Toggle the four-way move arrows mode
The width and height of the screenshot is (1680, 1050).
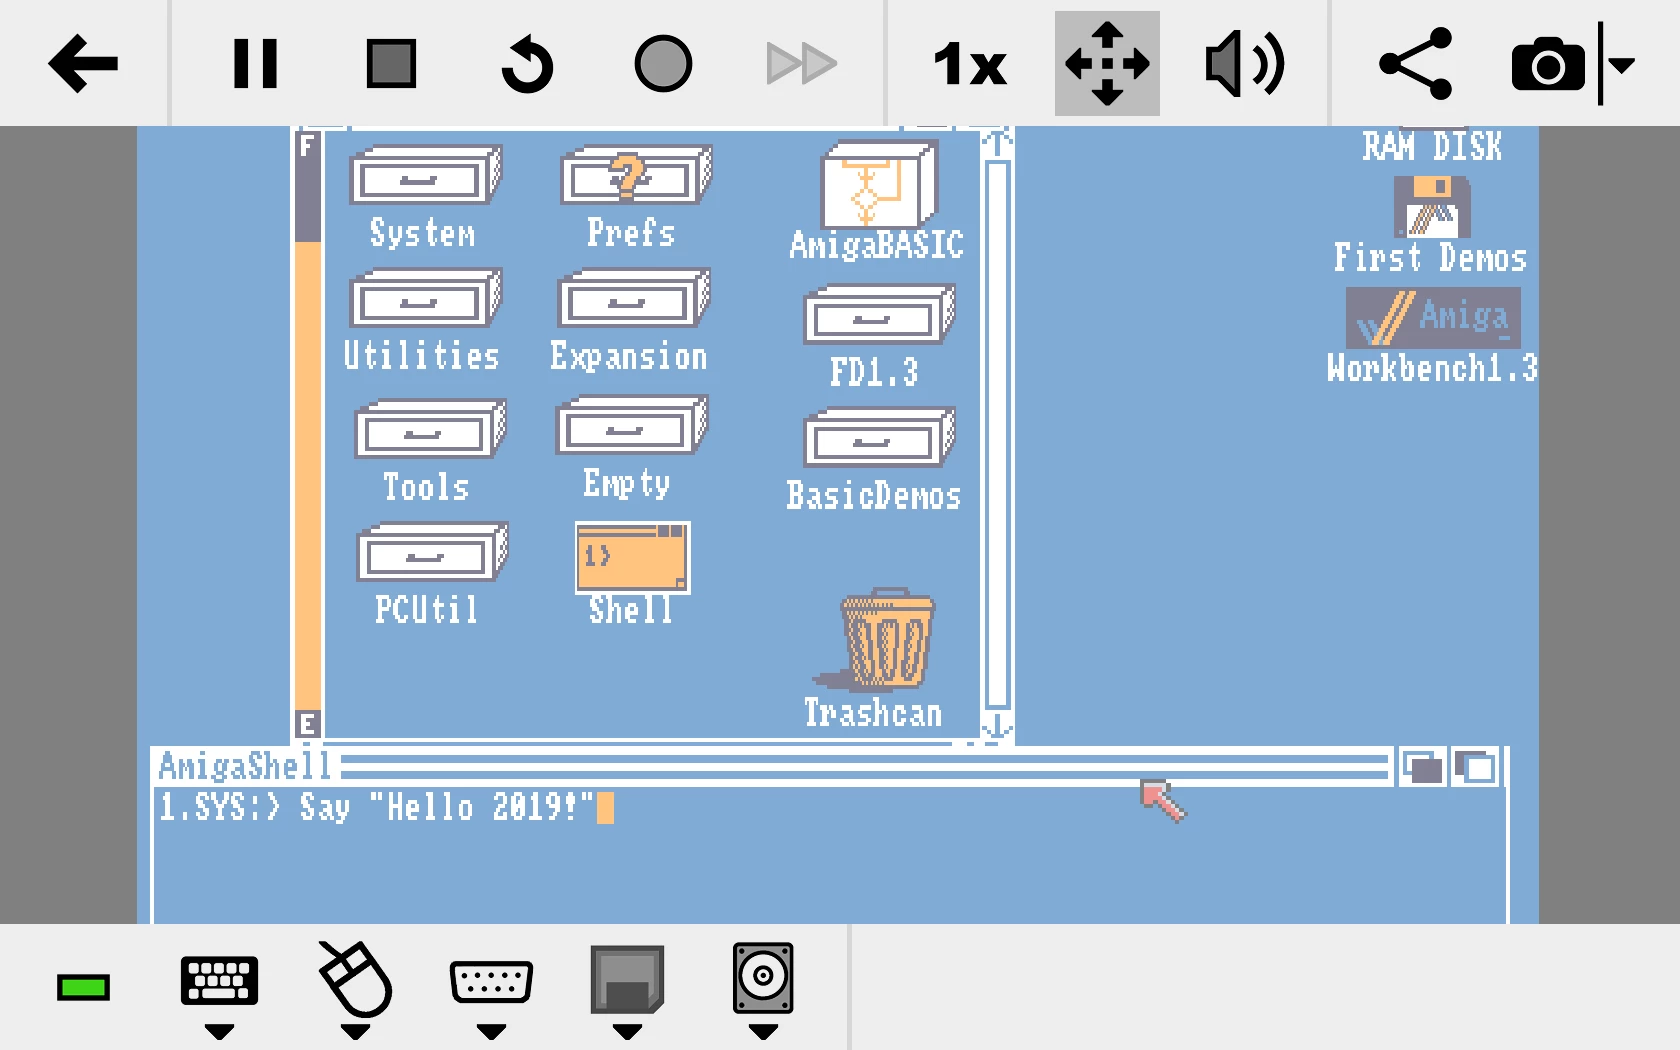pyautogui.click(x=1107, y=64)
